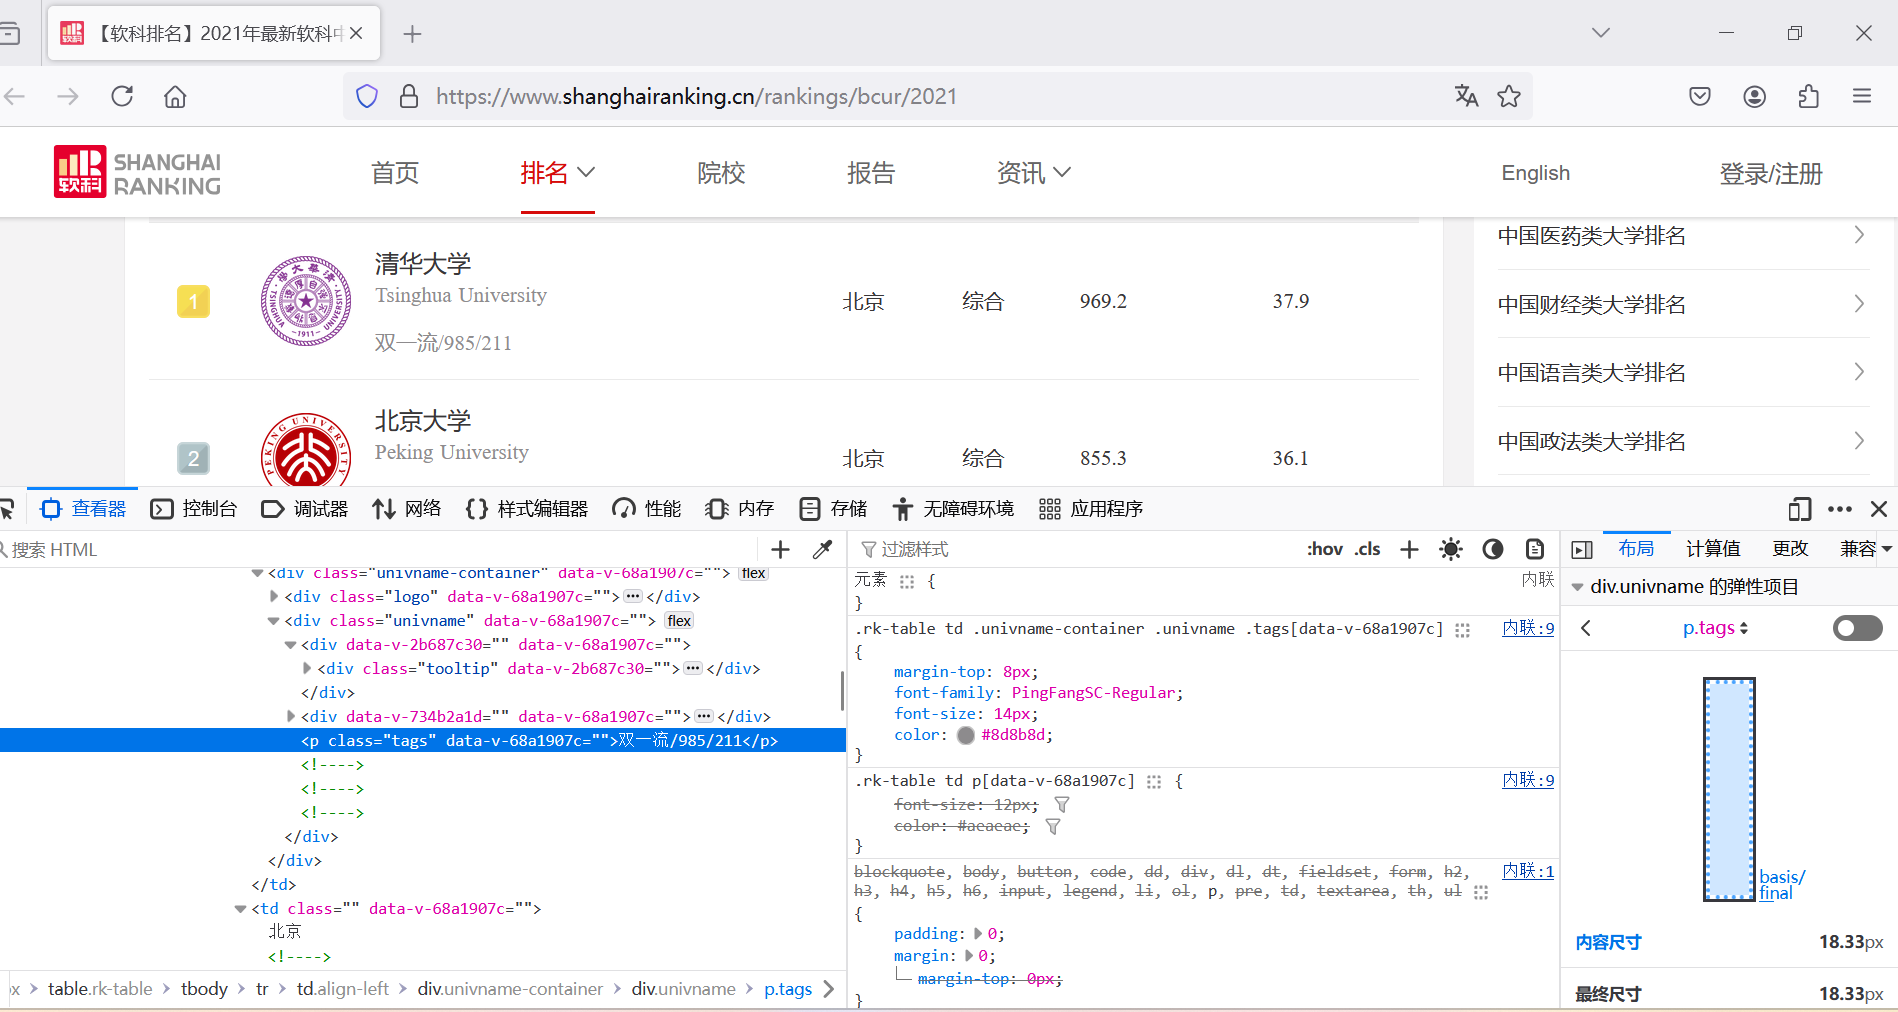Open the 性能 performance tab

[647, 509]
